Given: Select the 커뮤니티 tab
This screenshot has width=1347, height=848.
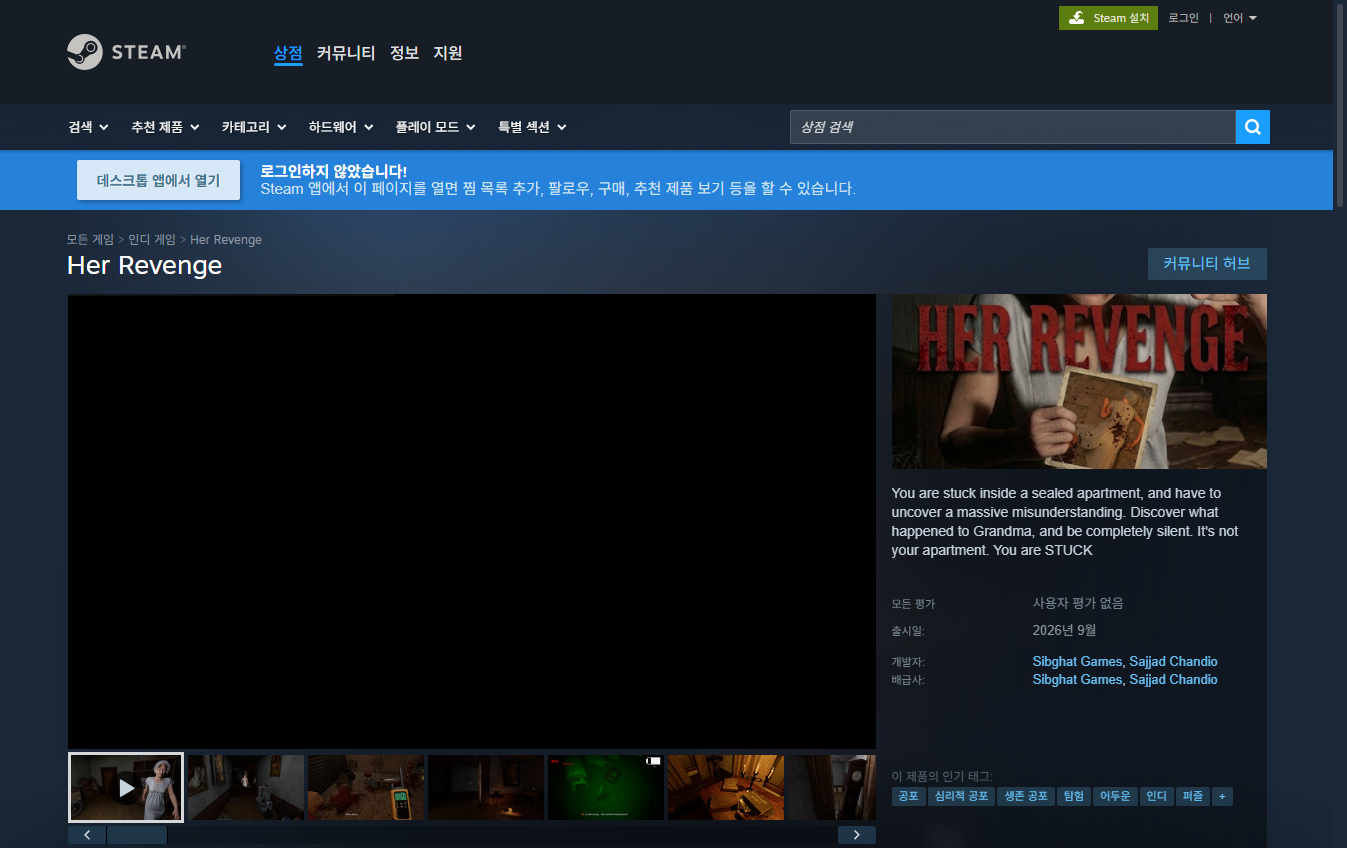Looking at the screenshot, I should coord(346,53).
